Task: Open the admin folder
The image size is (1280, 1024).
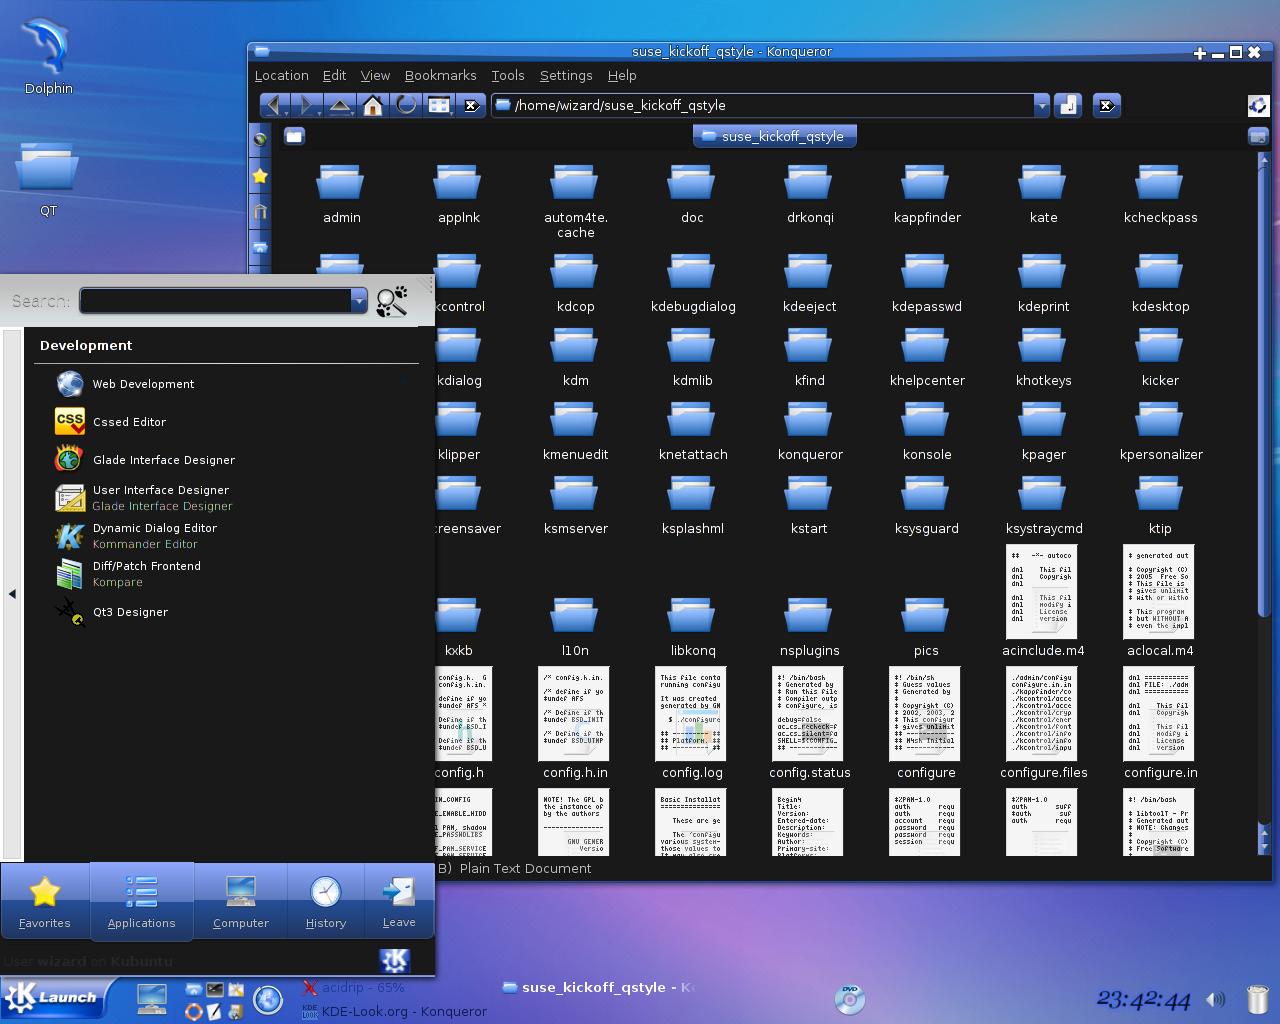Action: point(341,195)
